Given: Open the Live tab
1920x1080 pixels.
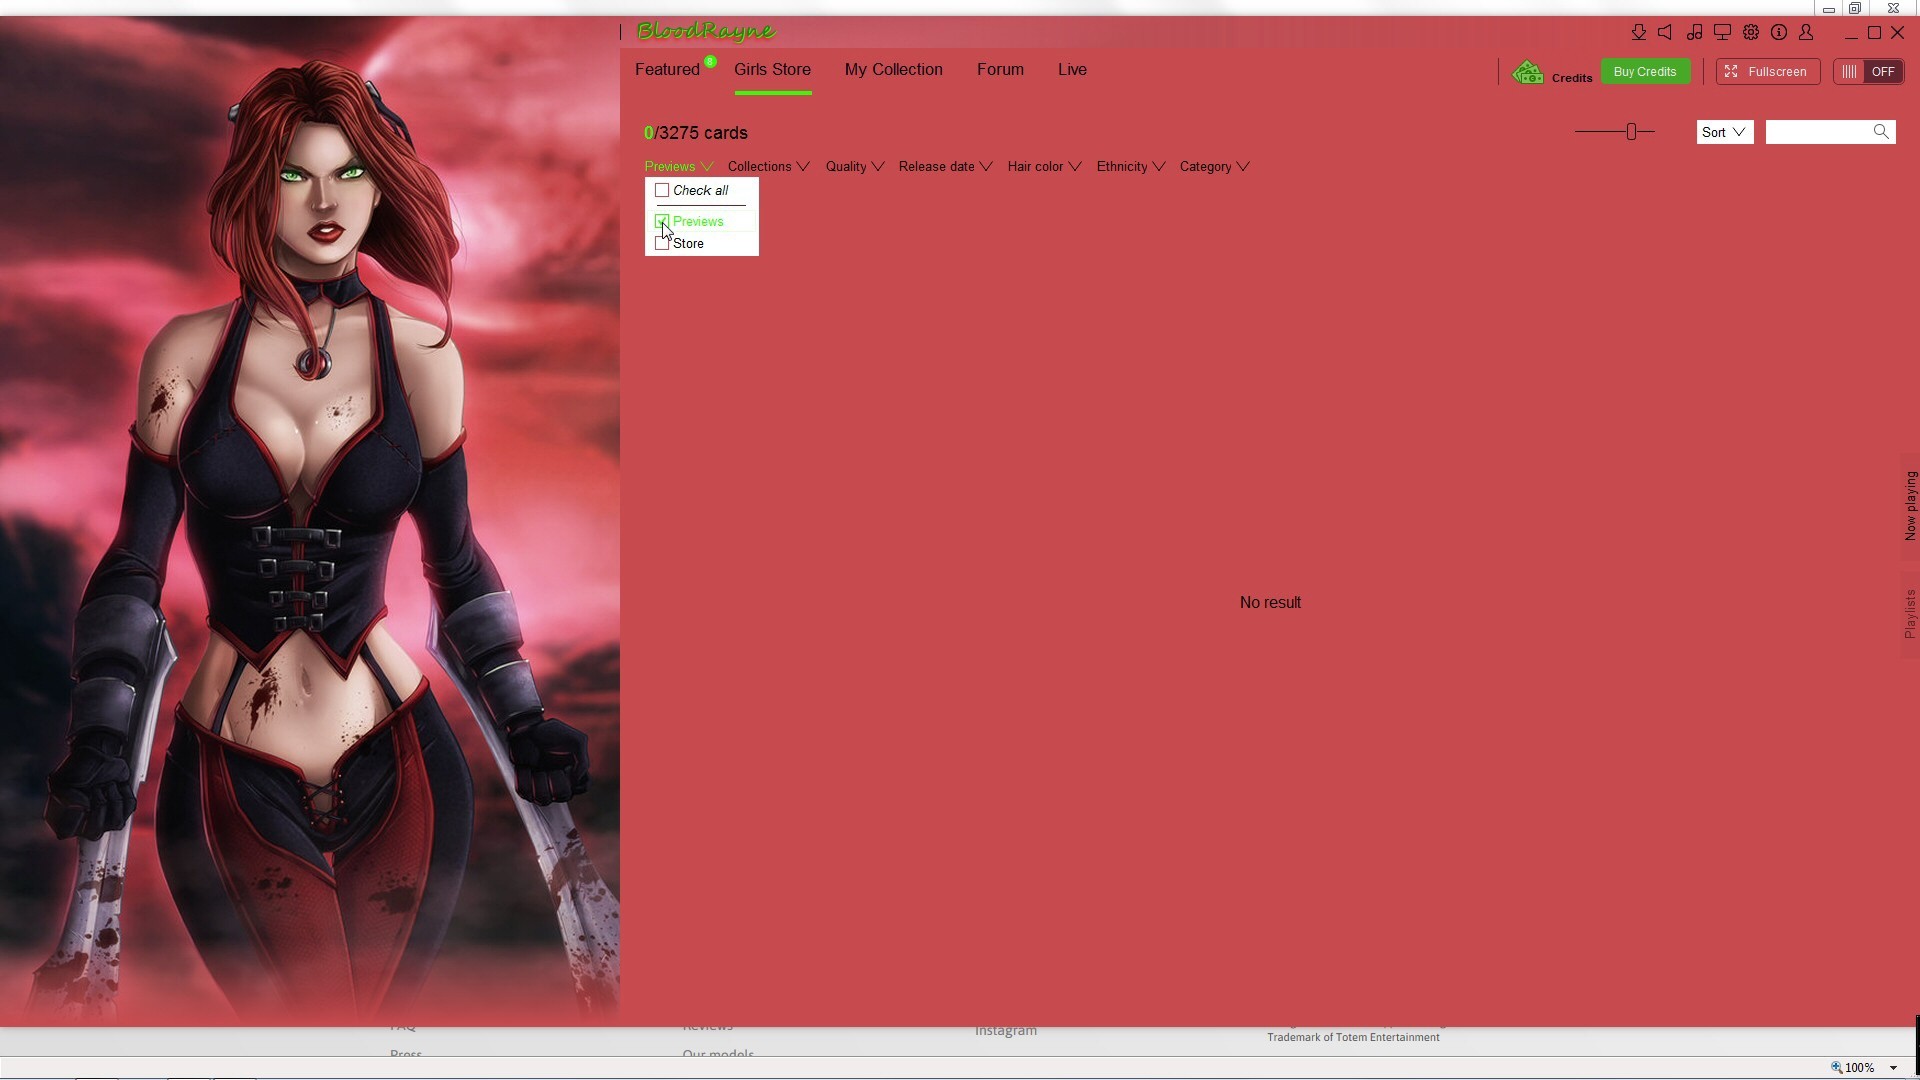Looking at the screenshot, I should (1072, 70).
